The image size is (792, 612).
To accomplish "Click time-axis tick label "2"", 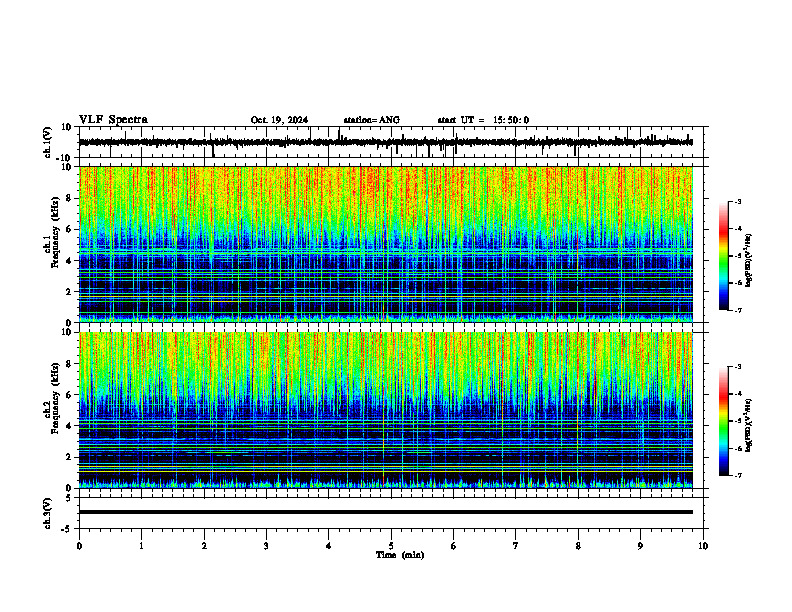I will pos(204,546).
